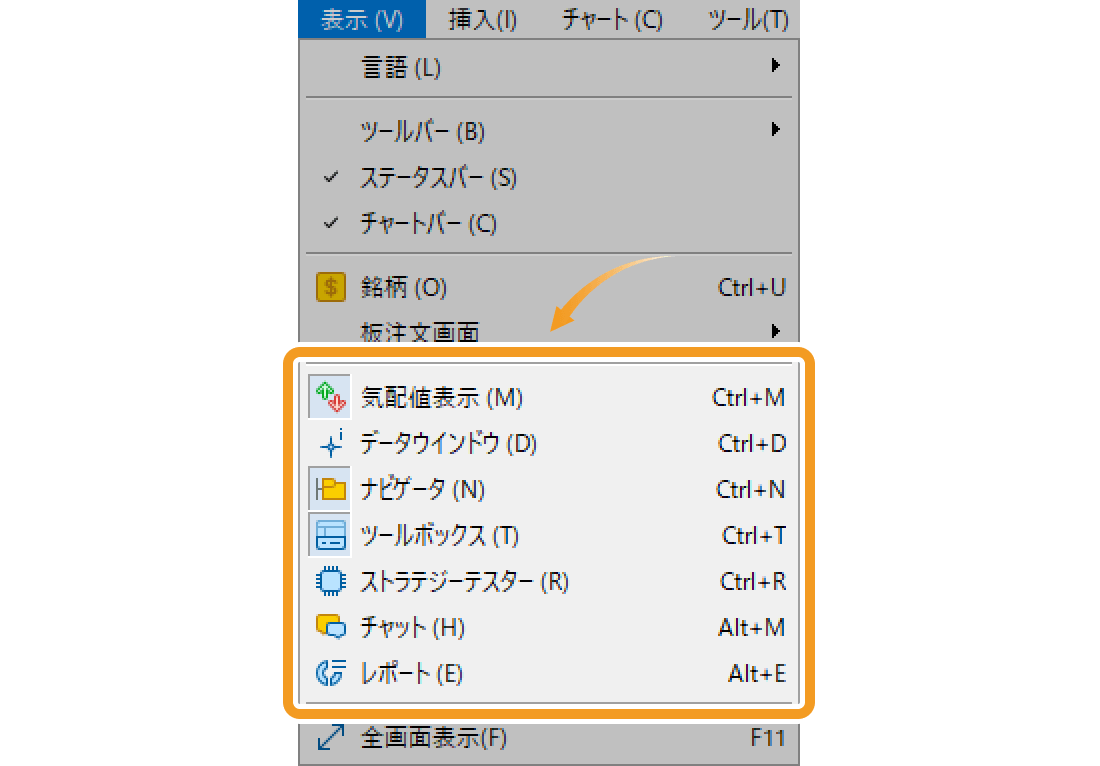Click the Data Window crosshair icon
1100x766 pixels.
[x=330, y=443]
